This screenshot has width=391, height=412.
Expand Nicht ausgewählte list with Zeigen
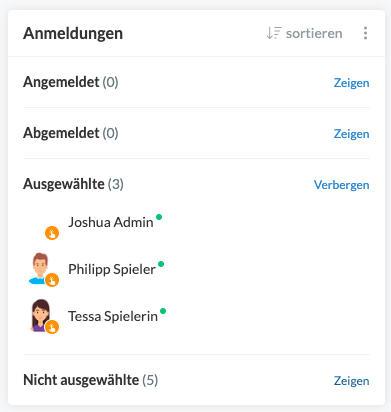coord(351,381)
